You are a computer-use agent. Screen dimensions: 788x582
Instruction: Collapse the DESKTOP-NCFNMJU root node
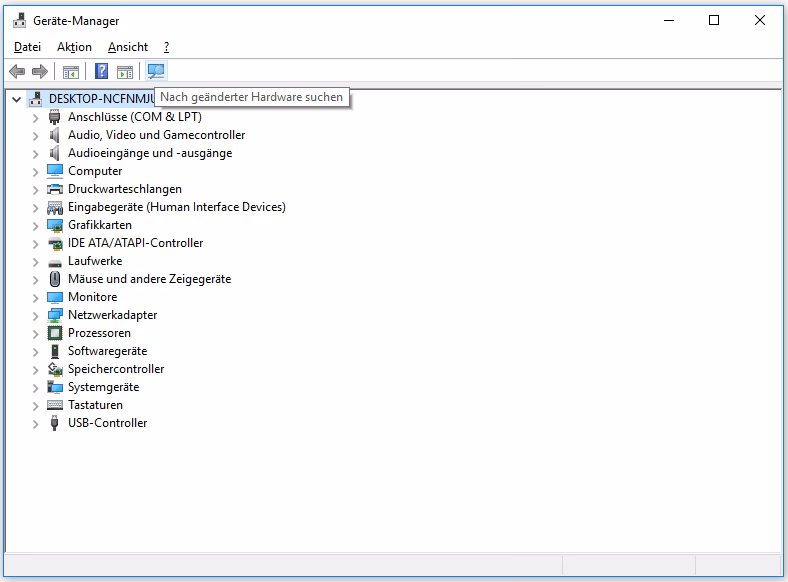17,99
